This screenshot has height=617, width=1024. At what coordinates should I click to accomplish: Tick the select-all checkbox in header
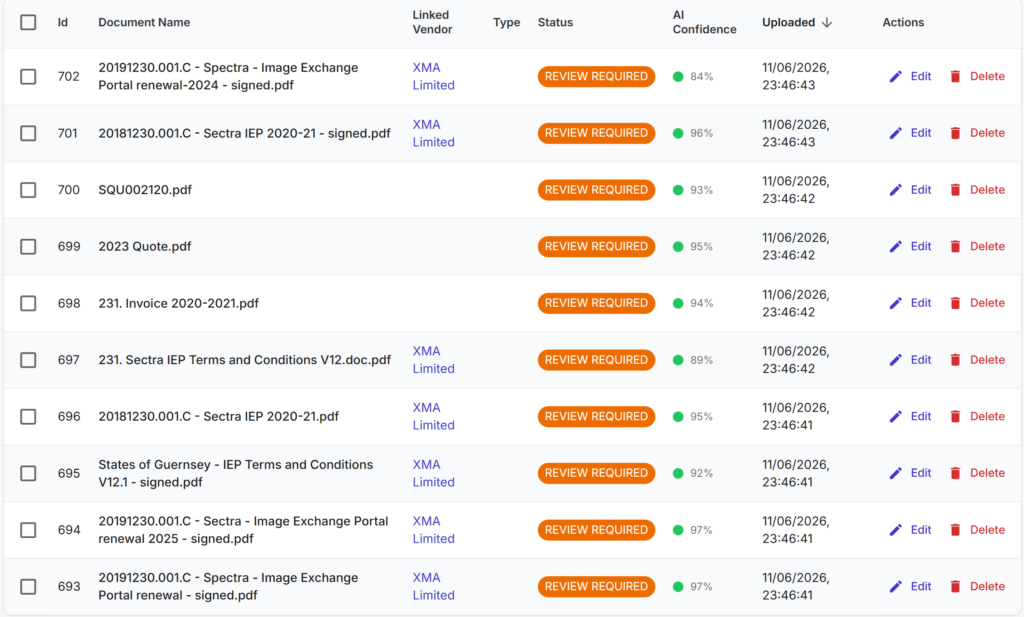point(28,22)
